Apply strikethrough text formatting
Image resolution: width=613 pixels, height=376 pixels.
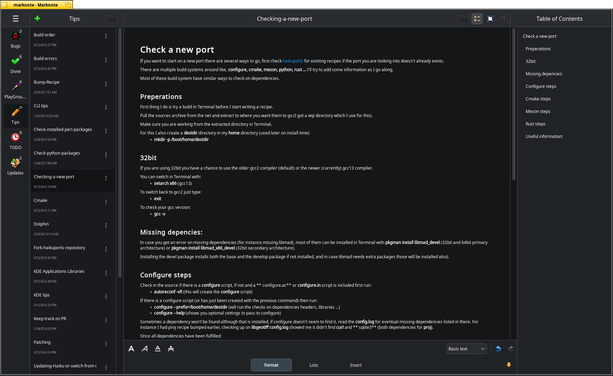coord(171,349)
